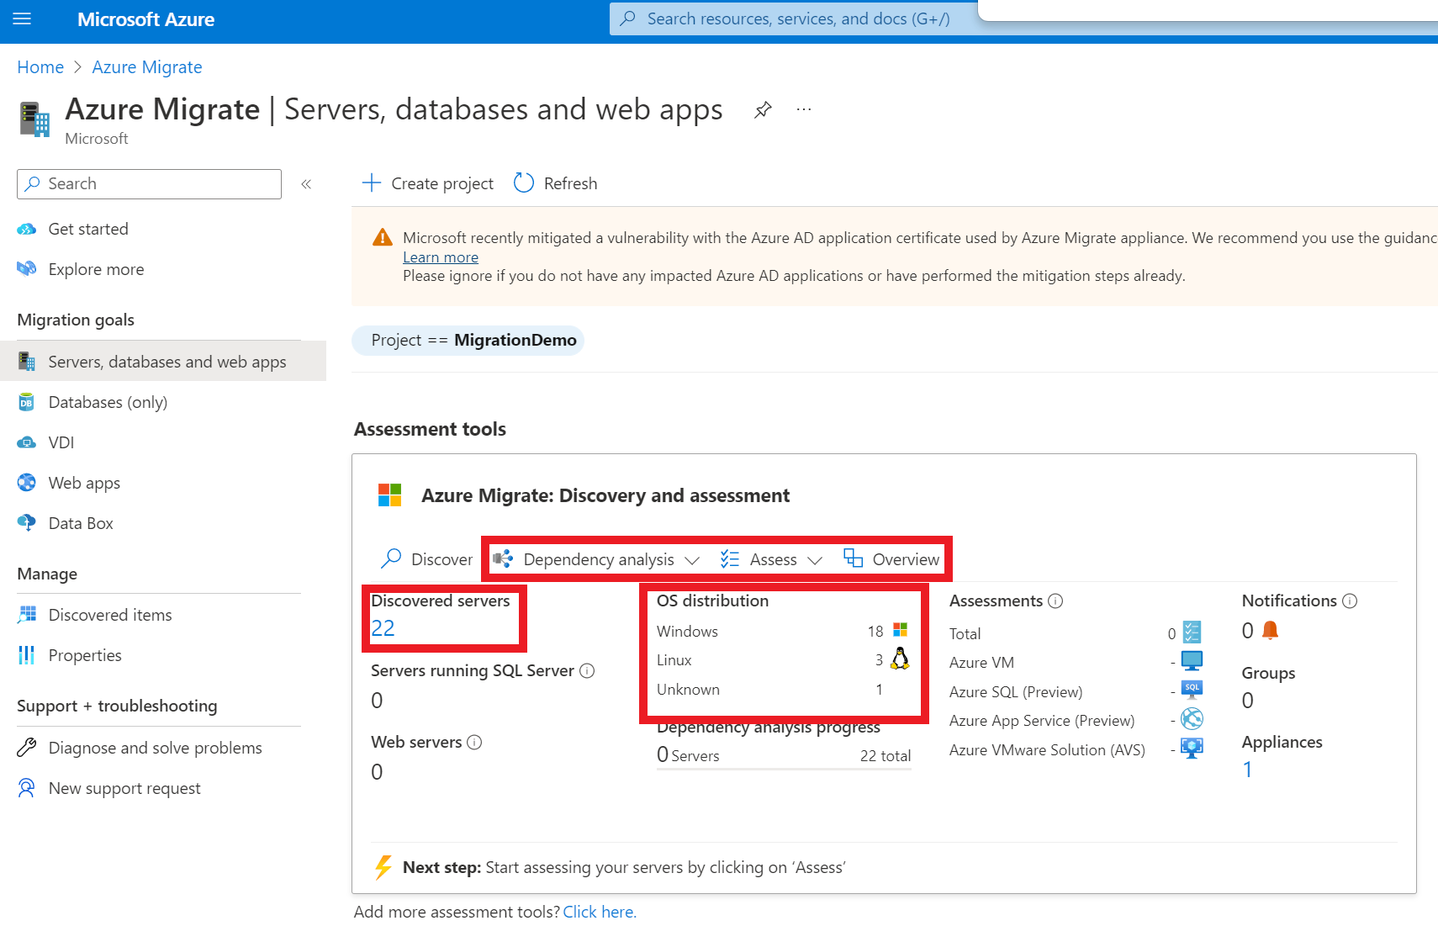Open discovered servers count 22
This screenshot has width=1438, height=926.
point(383,628)
